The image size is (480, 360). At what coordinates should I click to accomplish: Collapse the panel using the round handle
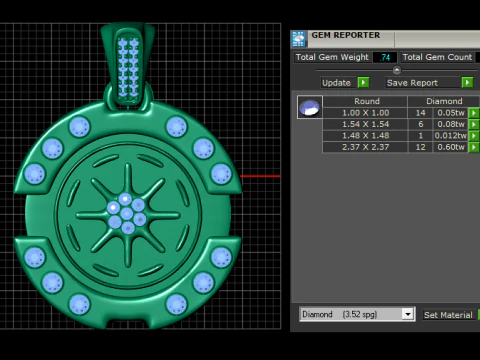(x=397, y=70)
